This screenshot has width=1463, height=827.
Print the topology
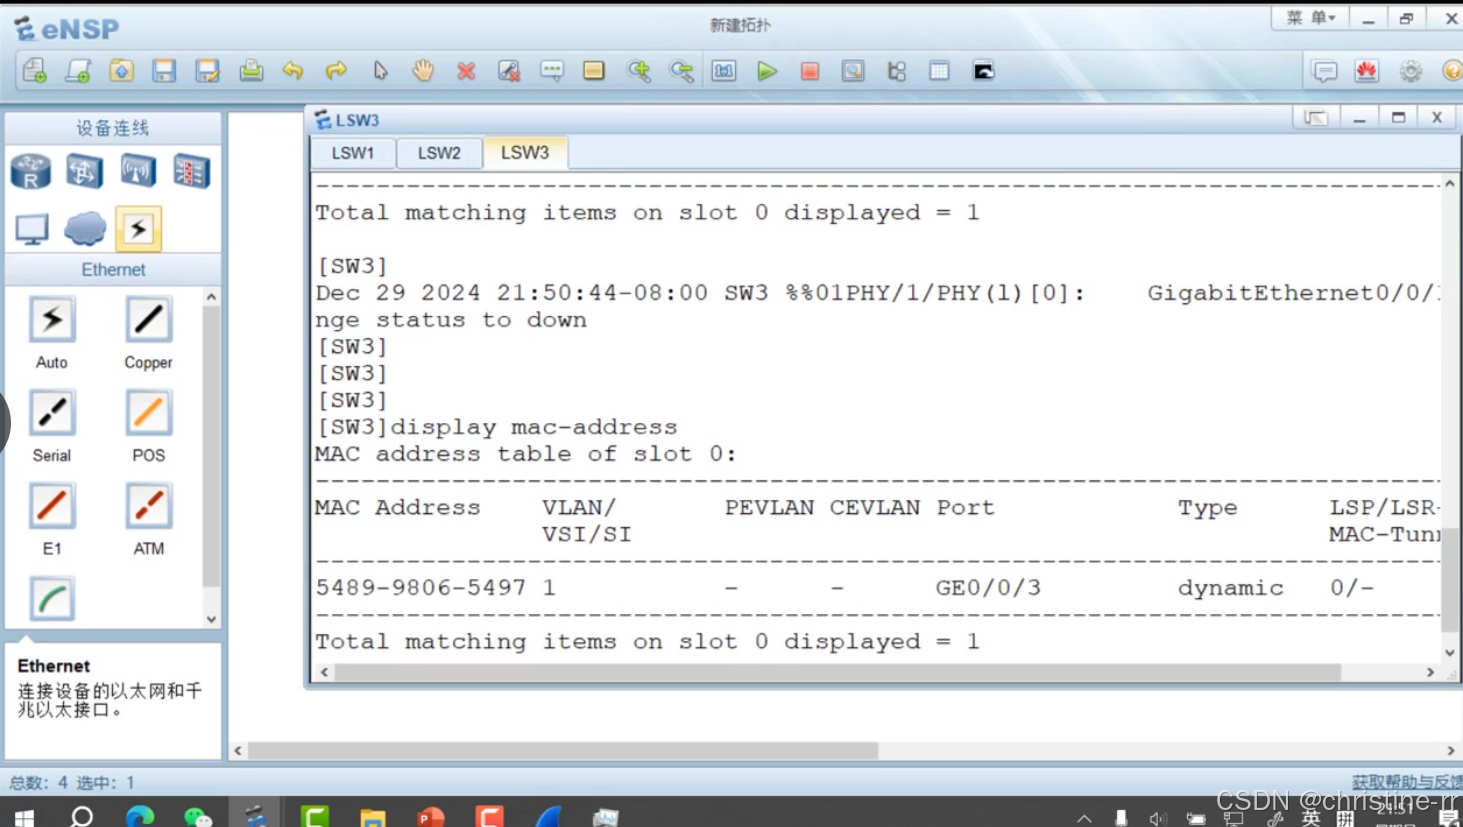pyautogui.click(x=251, y=71)
